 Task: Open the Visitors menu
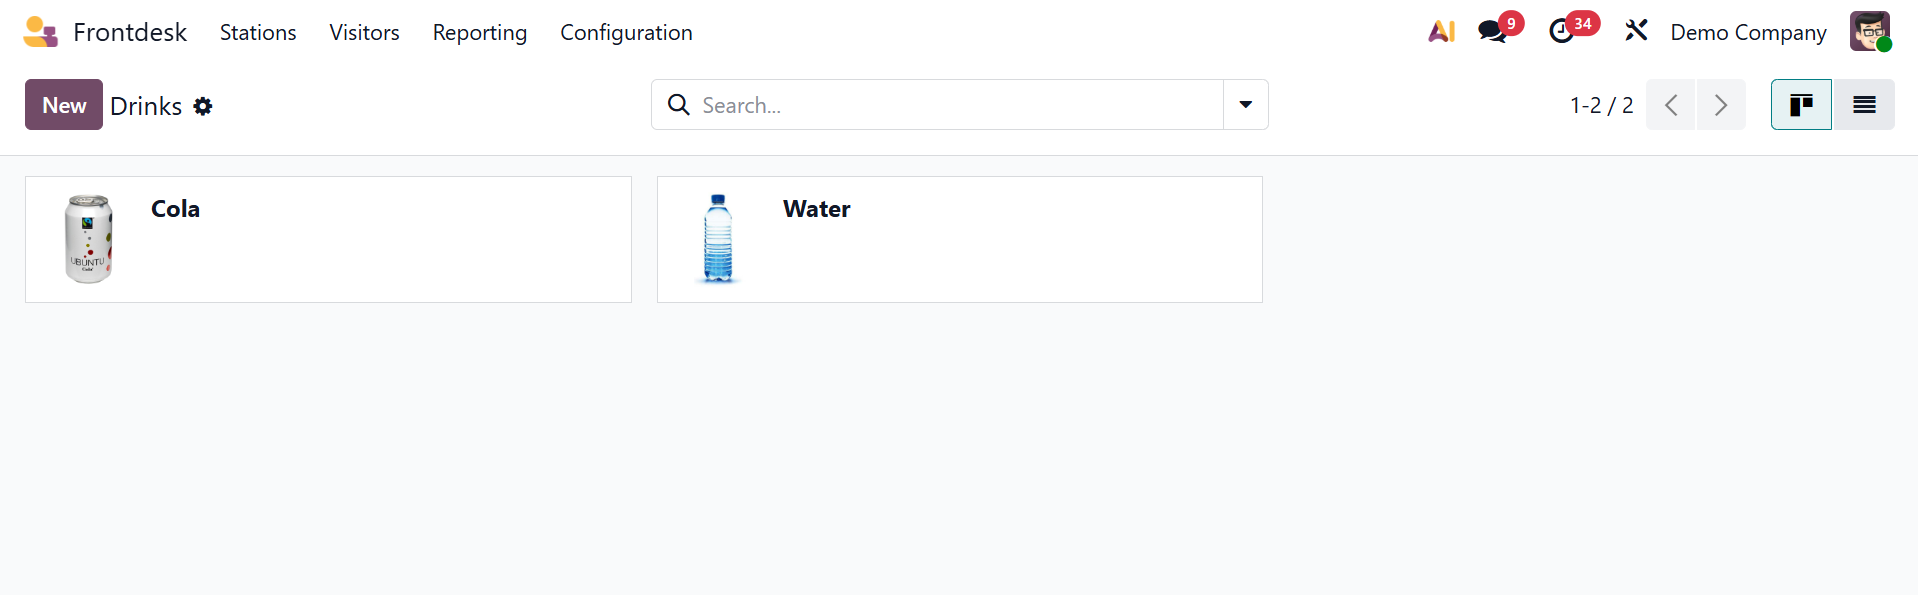364,32
